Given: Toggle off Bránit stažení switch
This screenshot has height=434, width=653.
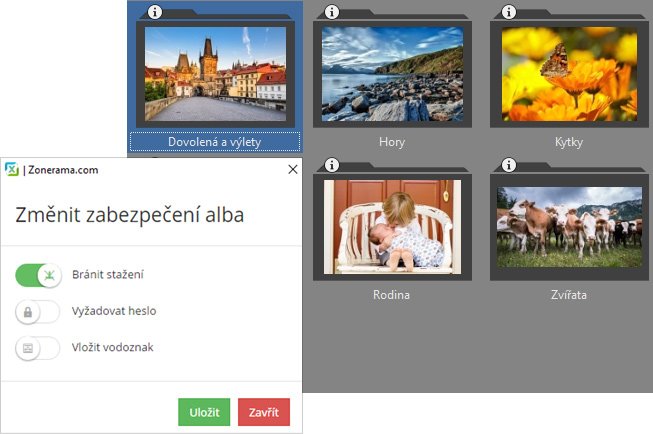Looking at the screenshot, I should point(38,275).
